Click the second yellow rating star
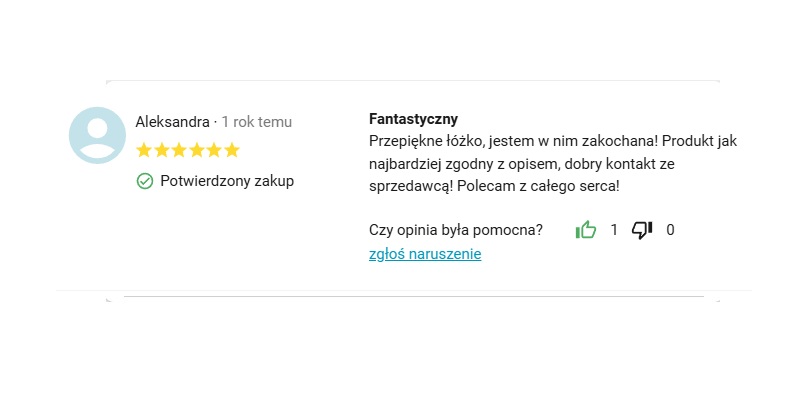This screenshot has width=800, height=400. pyautogui.click(x=162, y=151)
